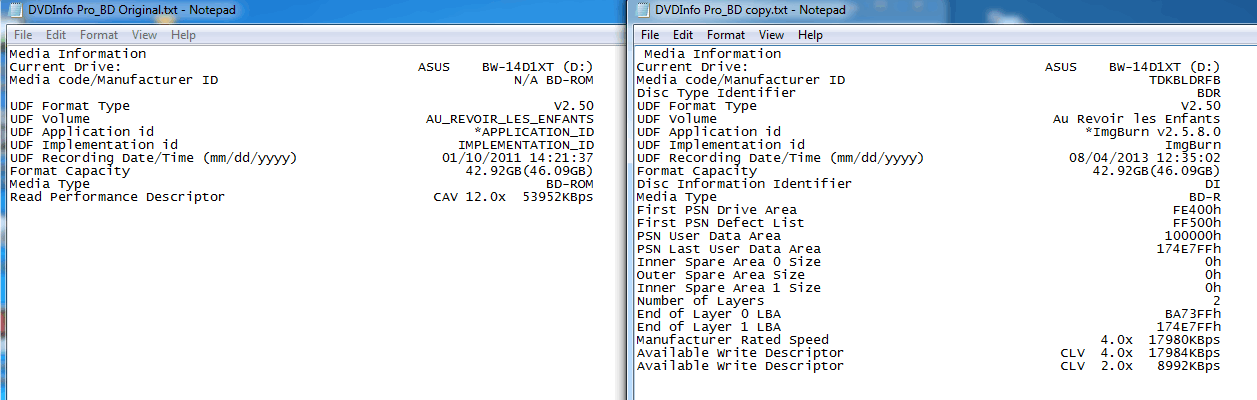This screenshot has height=400, width=1257.
Task: Open Format menu in BD copy Notepad
Action: 727,34
